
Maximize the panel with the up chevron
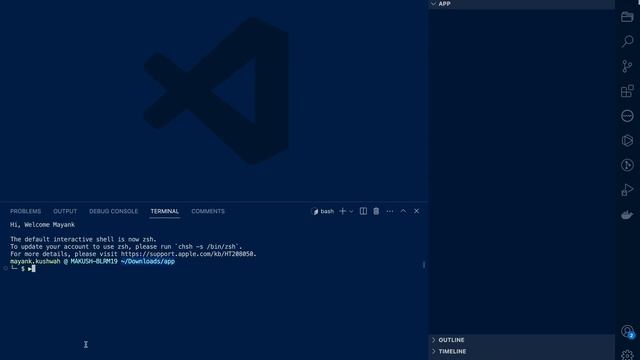pyautogui.click(x=403, y=211)
